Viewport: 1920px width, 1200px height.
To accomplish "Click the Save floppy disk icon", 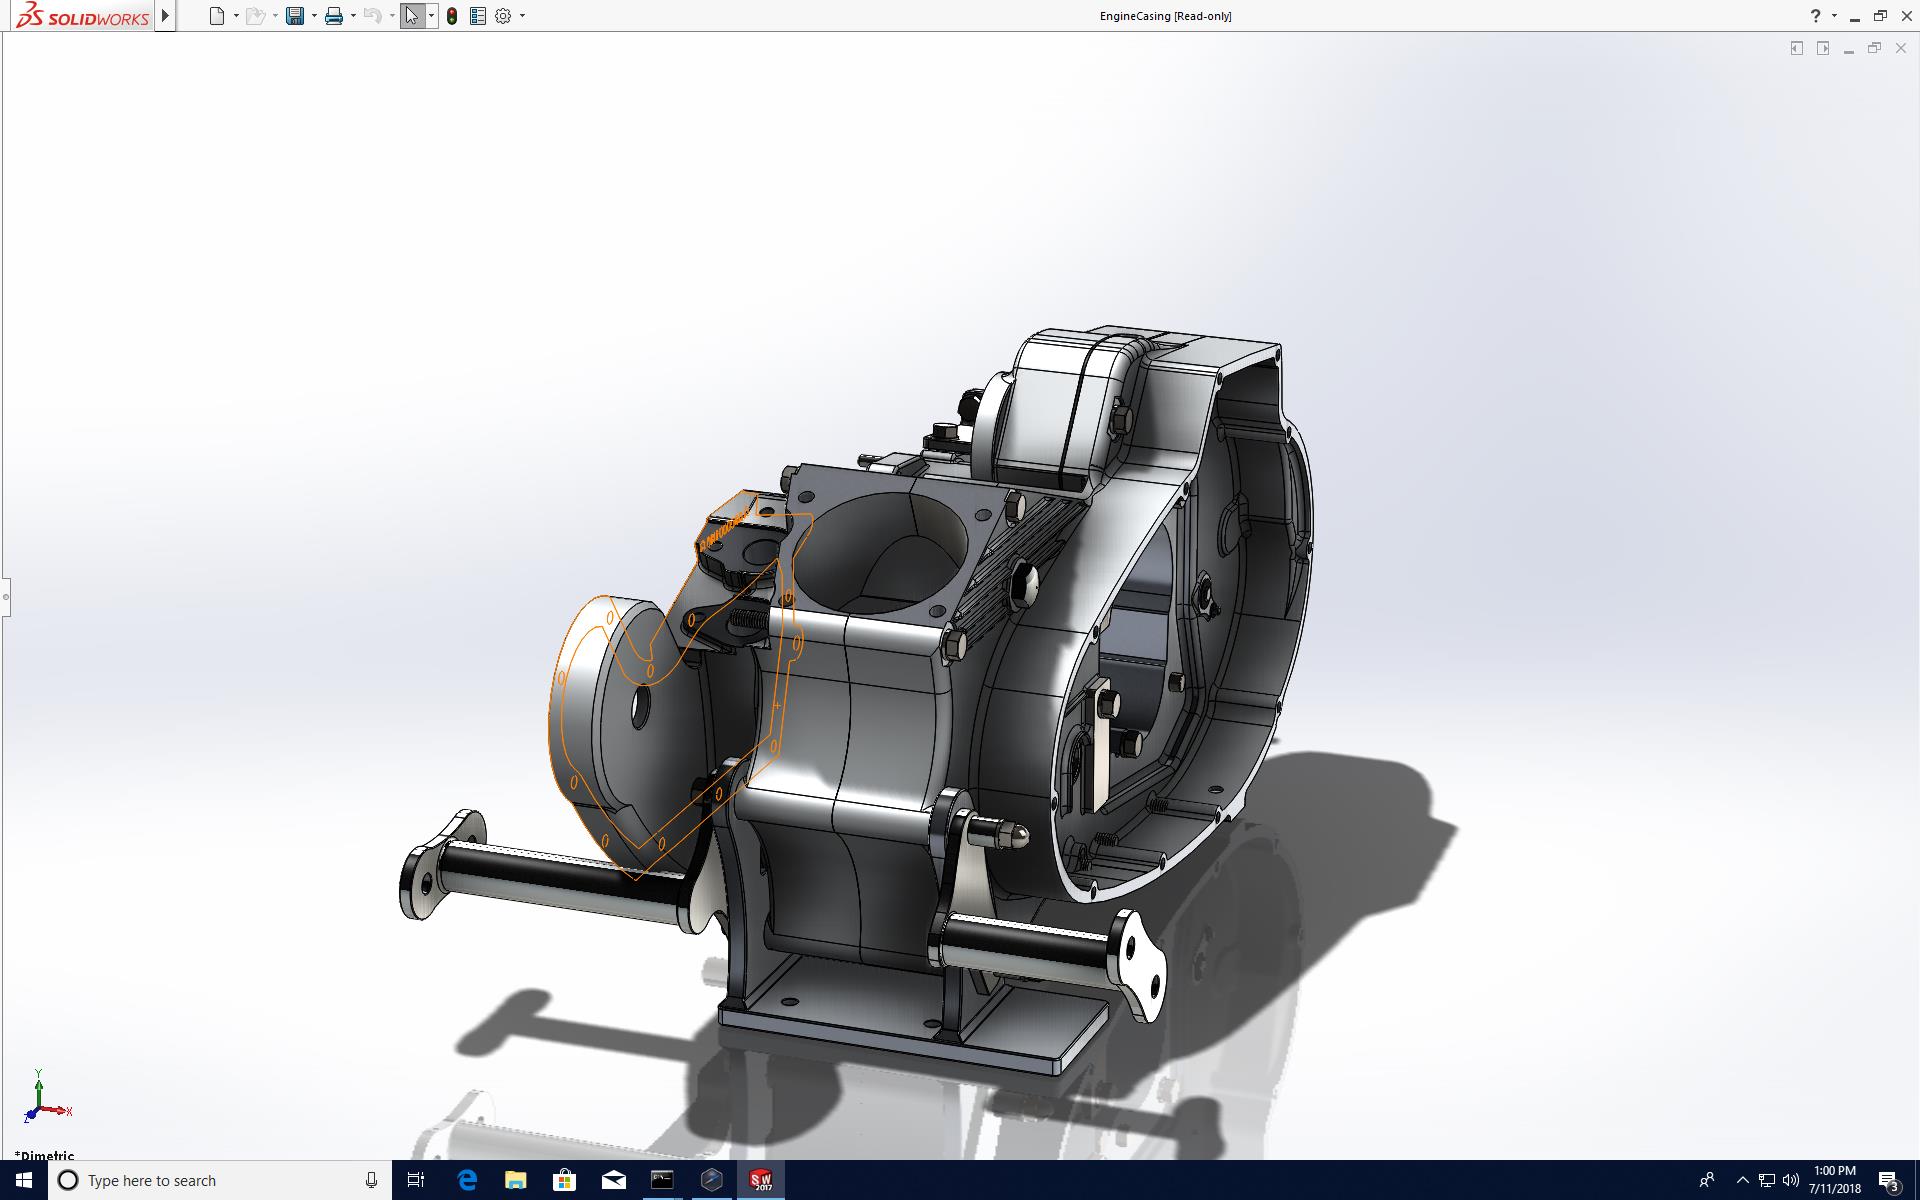I will click(295, 16).
